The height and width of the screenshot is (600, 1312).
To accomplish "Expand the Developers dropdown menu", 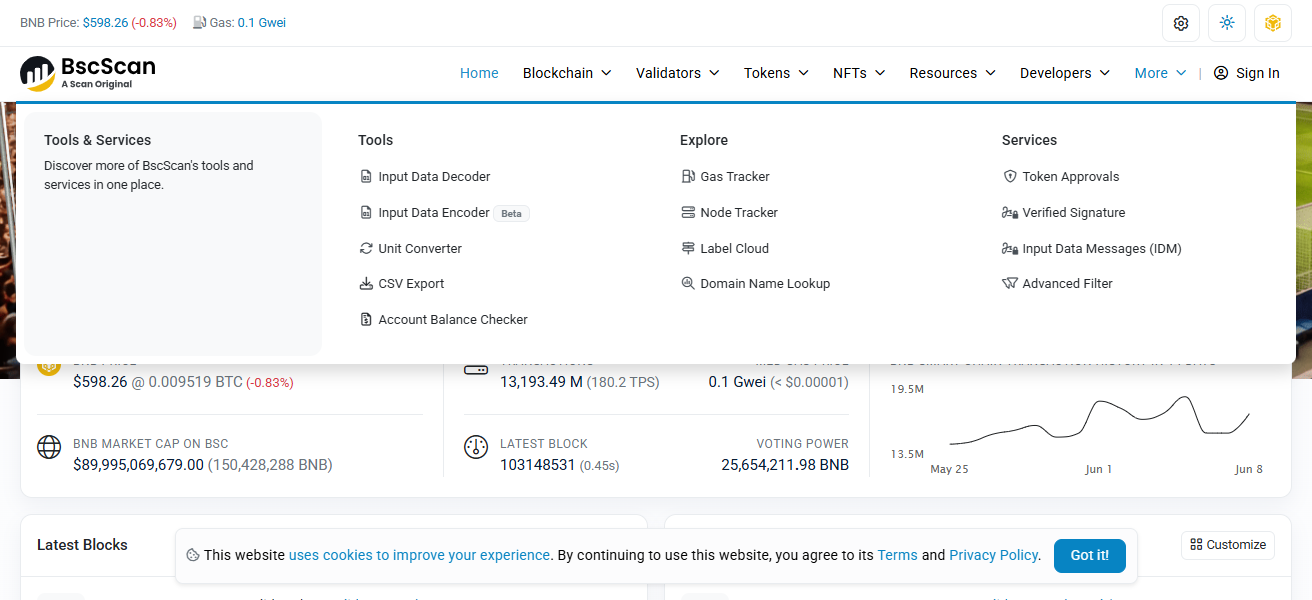I will 1065,73.
